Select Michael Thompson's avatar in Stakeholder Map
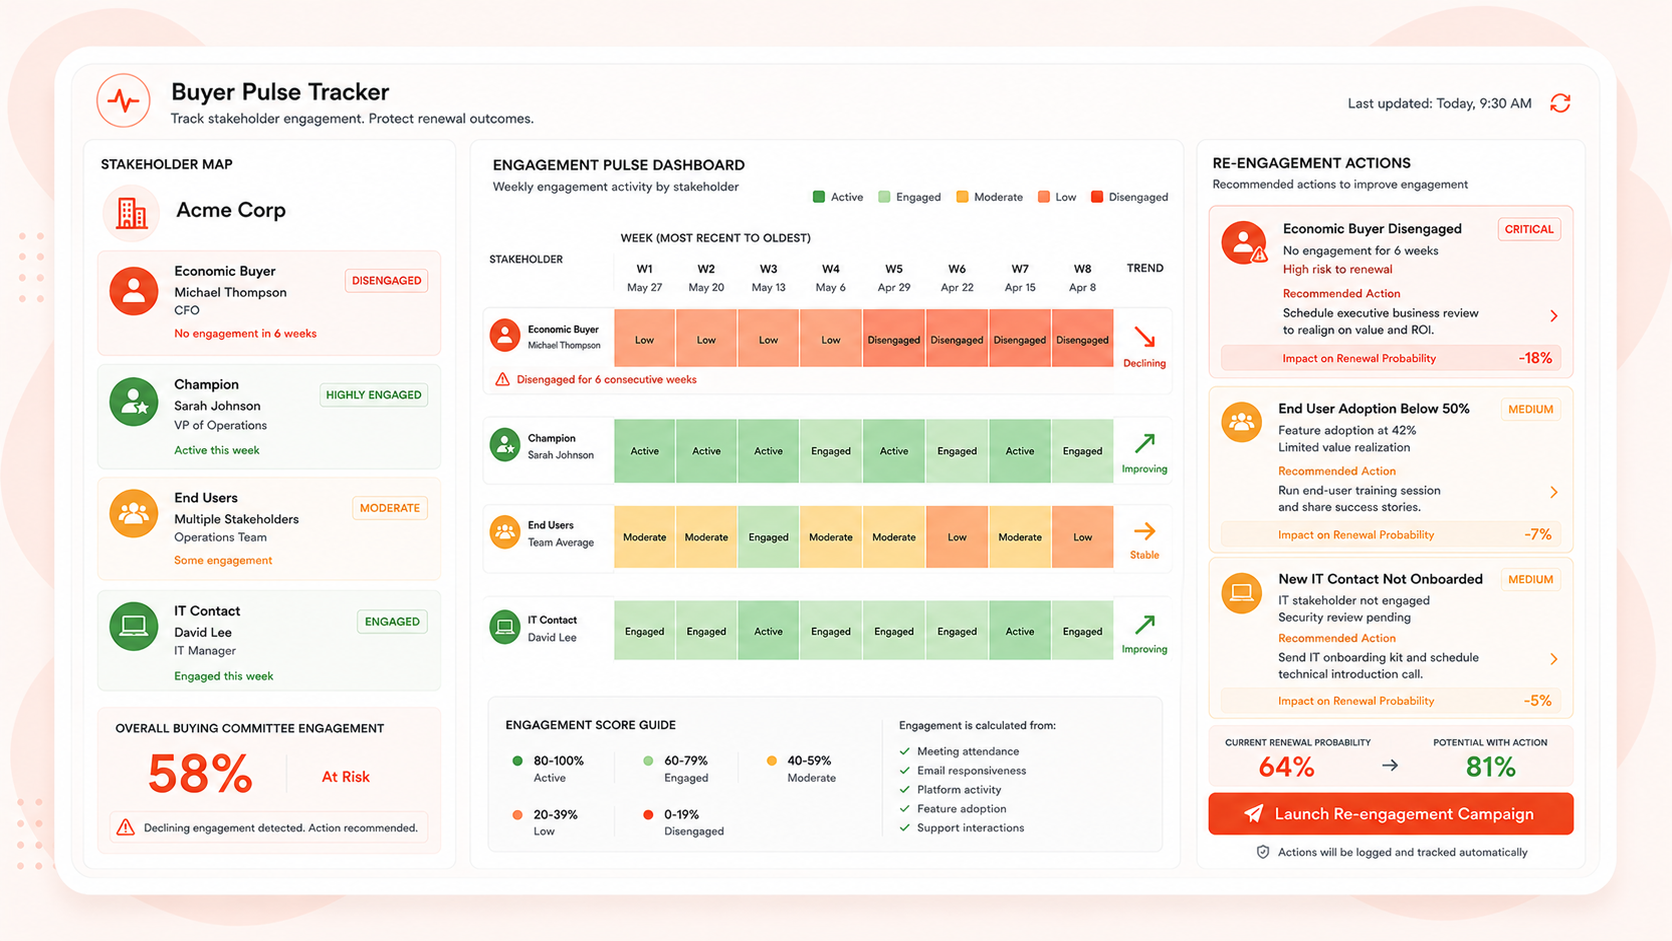Viewport: 1672px width, 941px height. click(x=134, y=292)
